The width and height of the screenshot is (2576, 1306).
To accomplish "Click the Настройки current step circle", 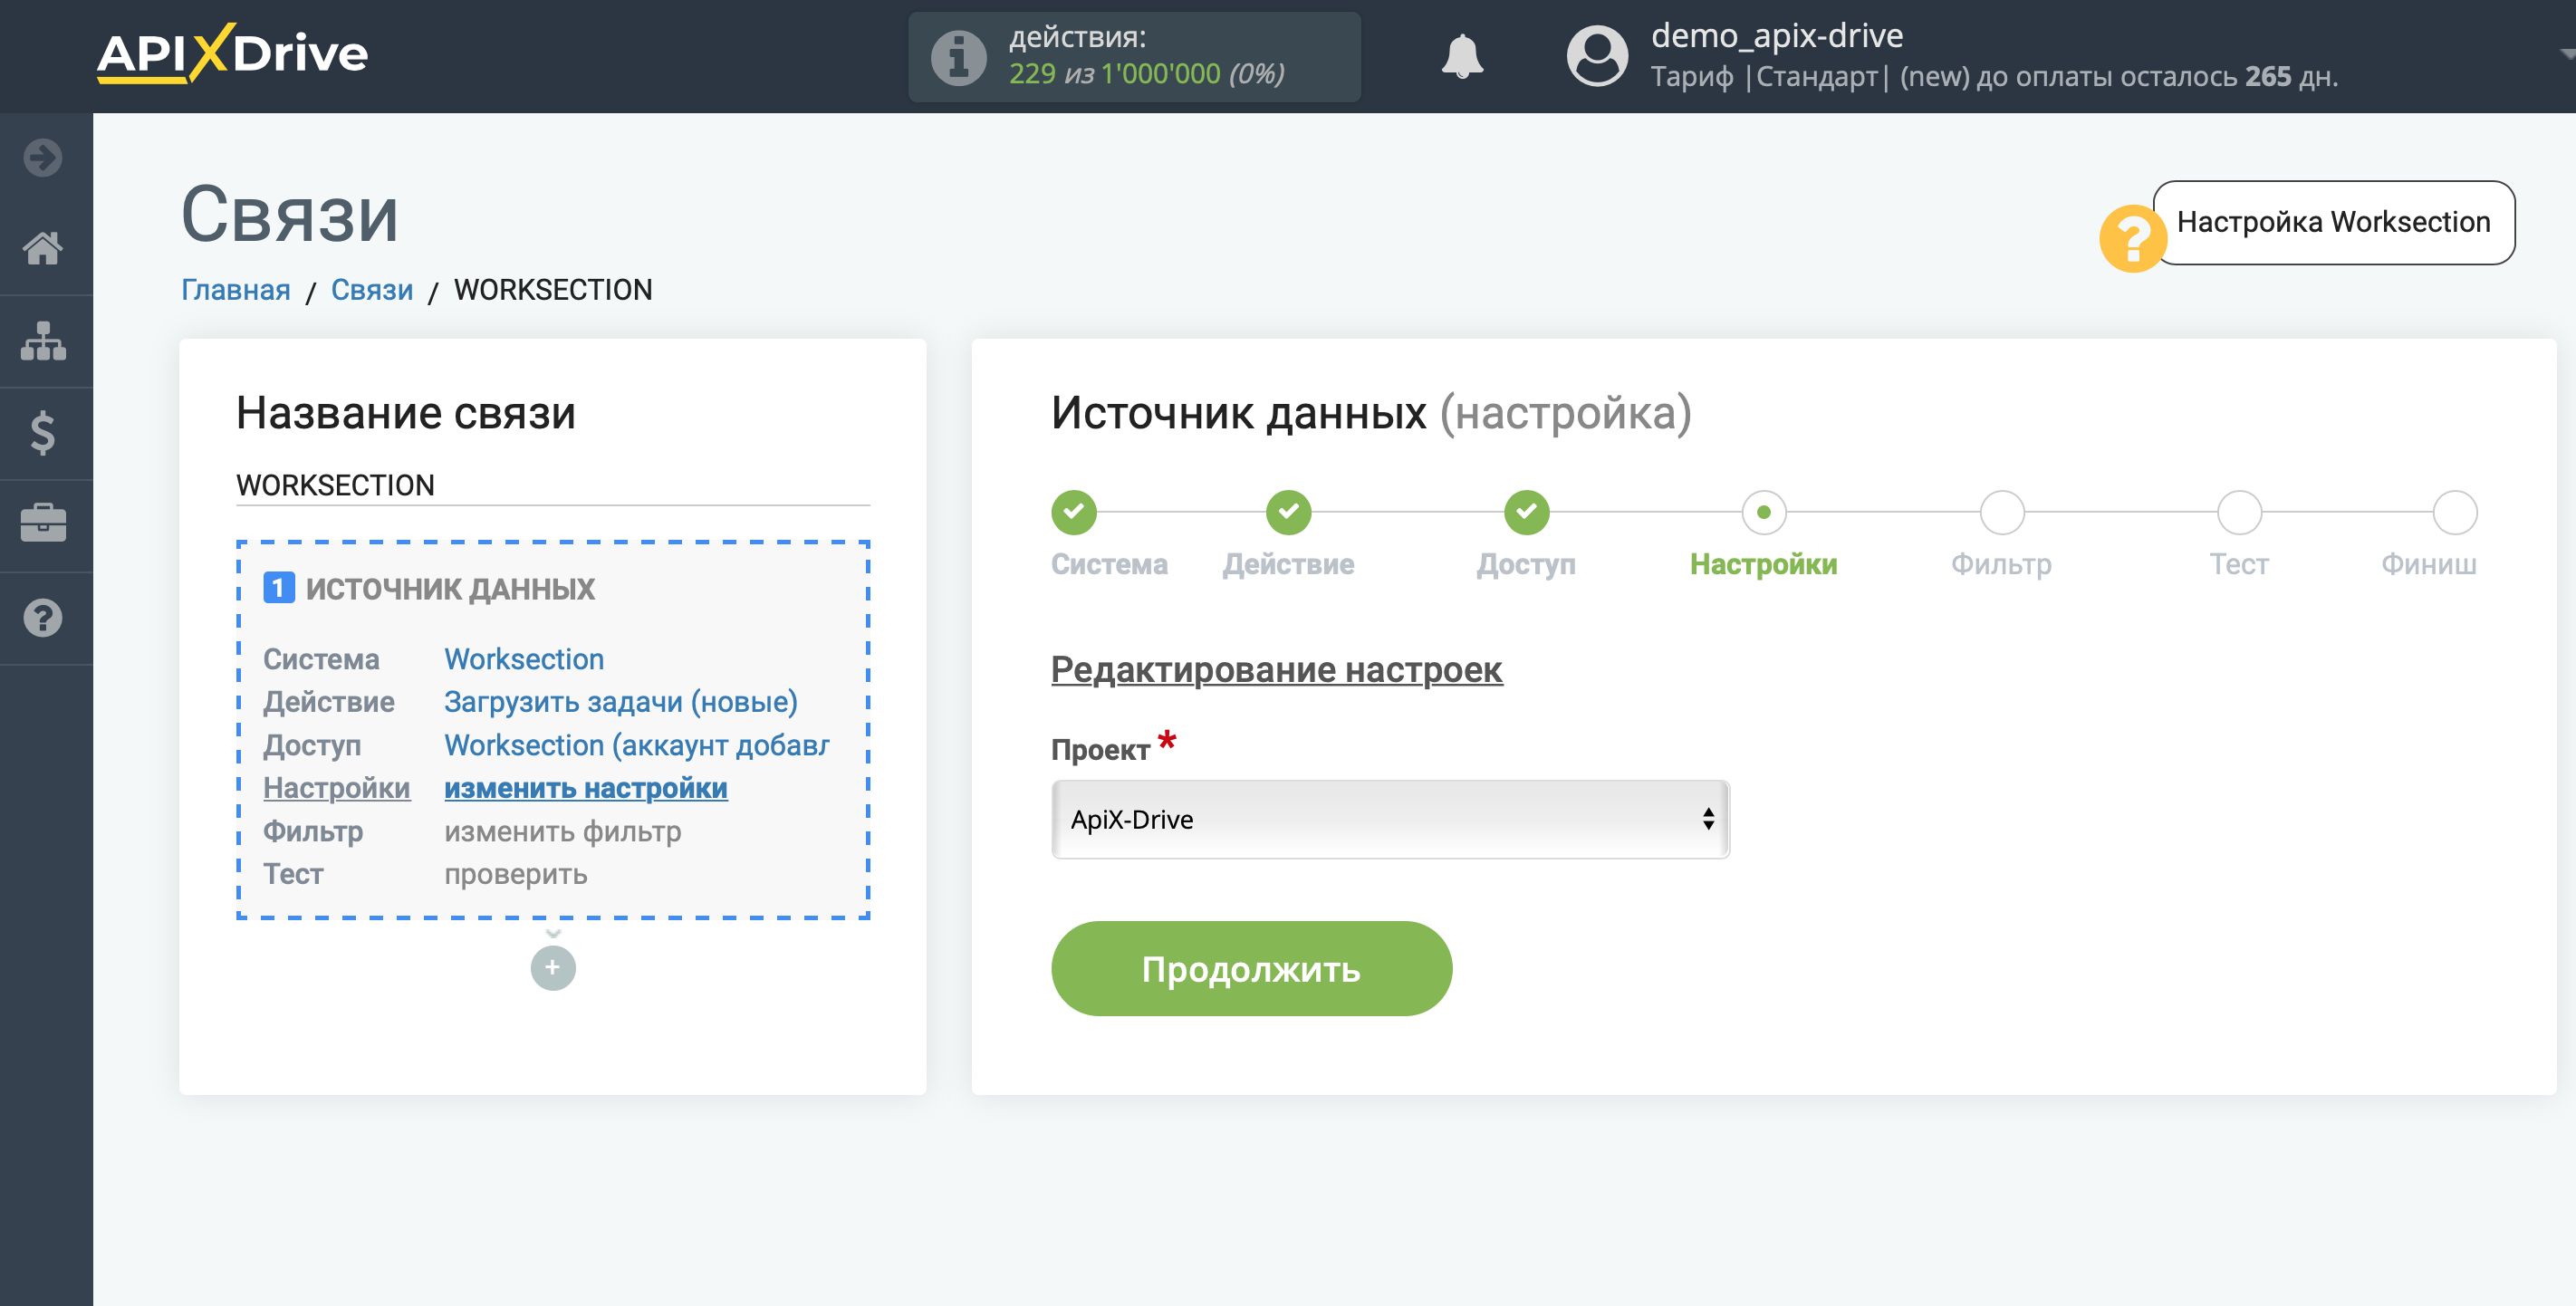I will tap(1763, 512).
